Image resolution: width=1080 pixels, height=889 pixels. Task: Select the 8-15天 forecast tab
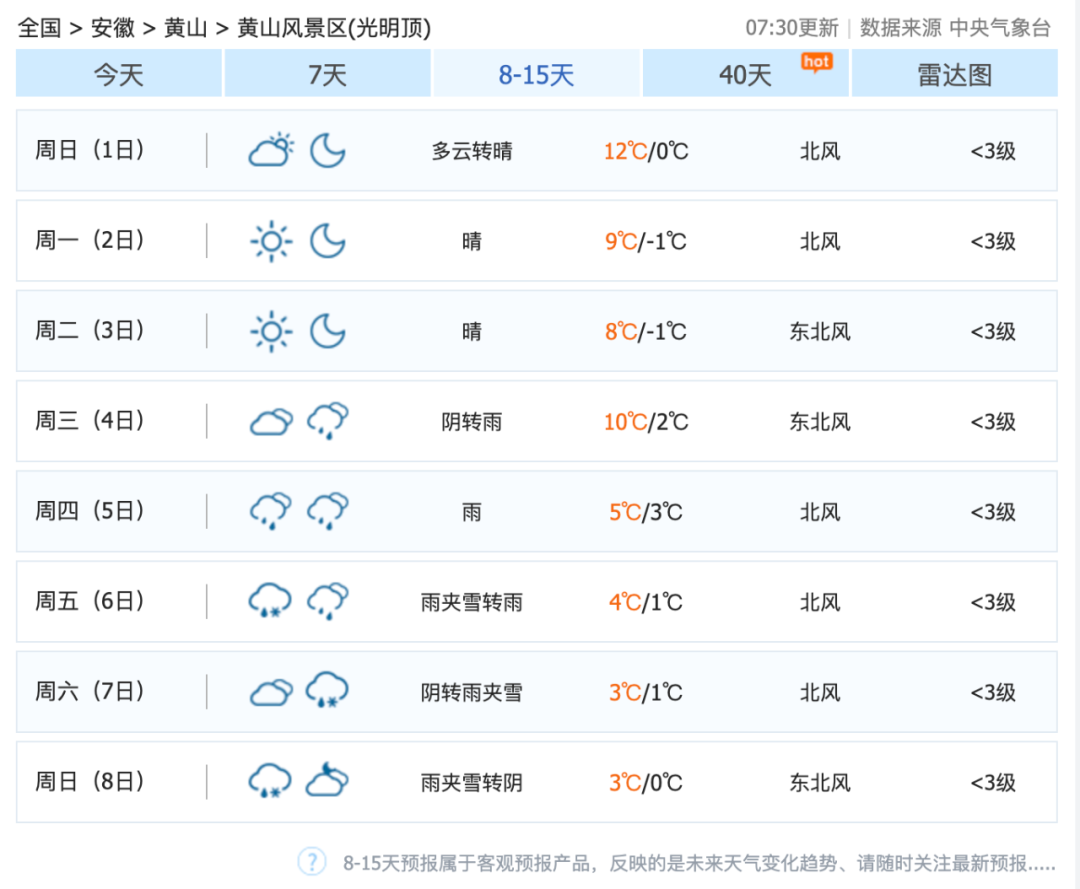536,75
